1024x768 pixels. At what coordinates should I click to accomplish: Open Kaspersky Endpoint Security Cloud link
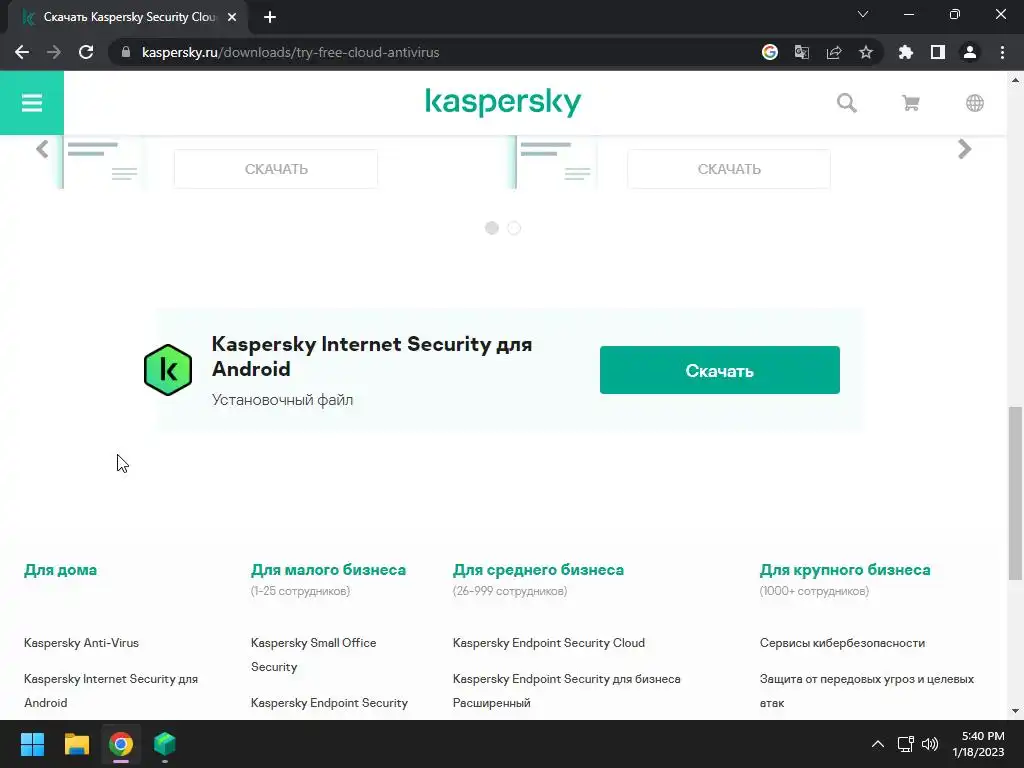click(549, 643)
